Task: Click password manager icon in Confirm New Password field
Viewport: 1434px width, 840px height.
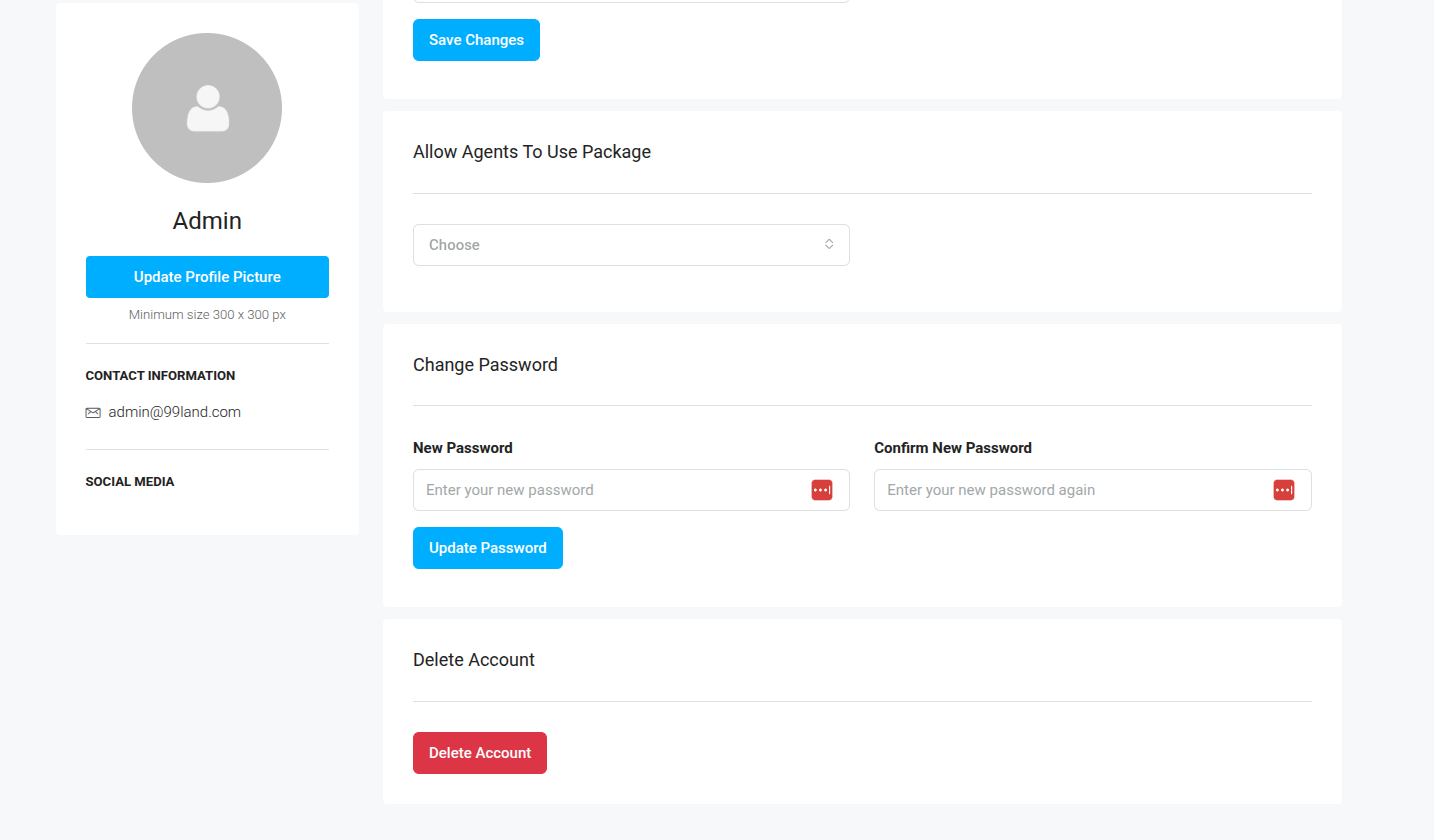Action: (x=1283, y=490)
